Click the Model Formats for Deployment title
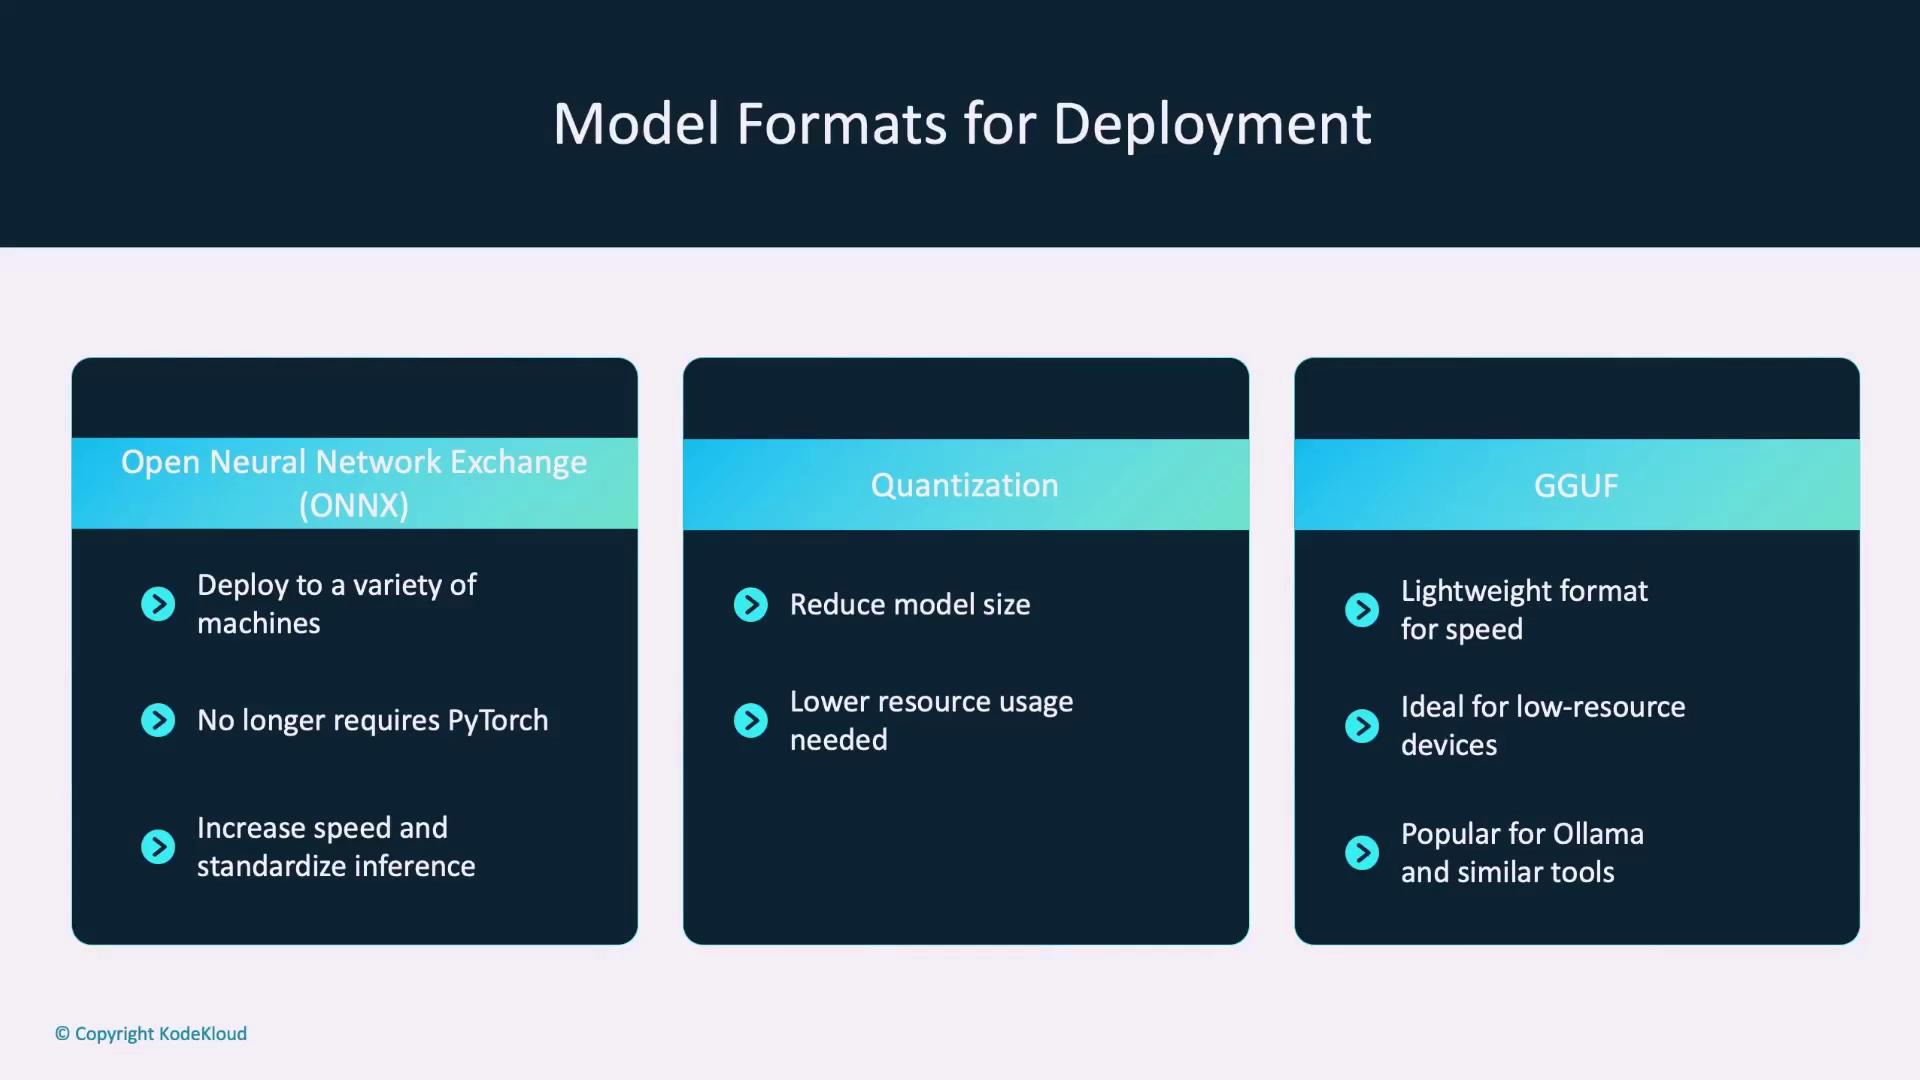 click(x=961, y=124)
